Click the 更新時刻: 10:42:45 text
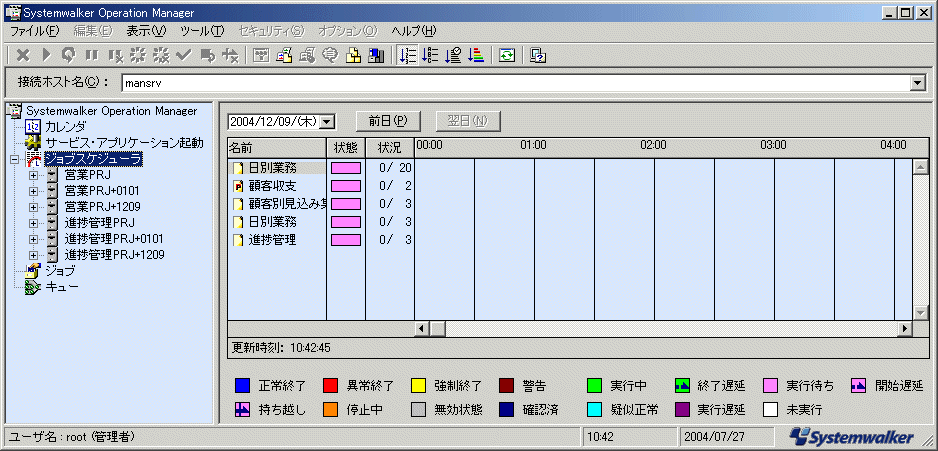 [282, 348]
